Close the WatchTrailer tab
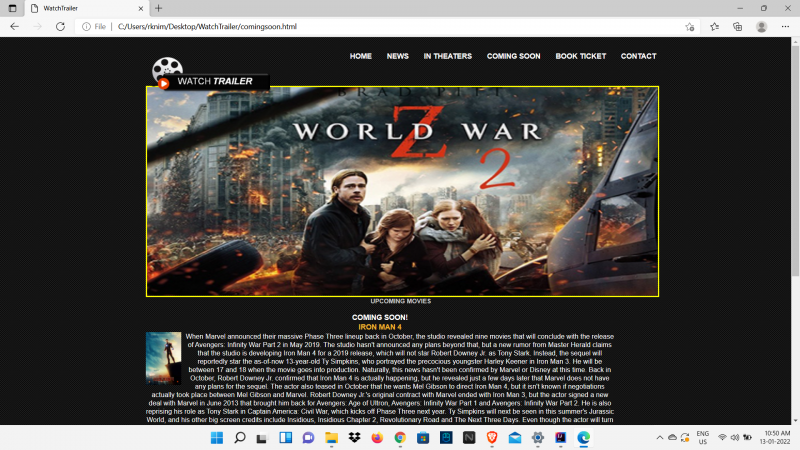Viewport: 800px width, 450px height. pos(141,8)
